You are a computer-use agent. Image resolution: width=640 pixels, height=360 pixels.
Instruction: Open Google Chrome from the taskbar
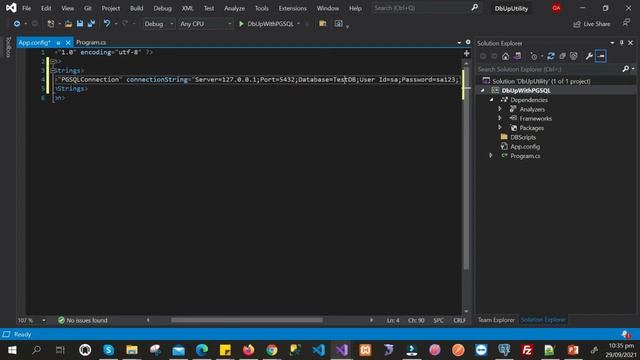(271, 350)
